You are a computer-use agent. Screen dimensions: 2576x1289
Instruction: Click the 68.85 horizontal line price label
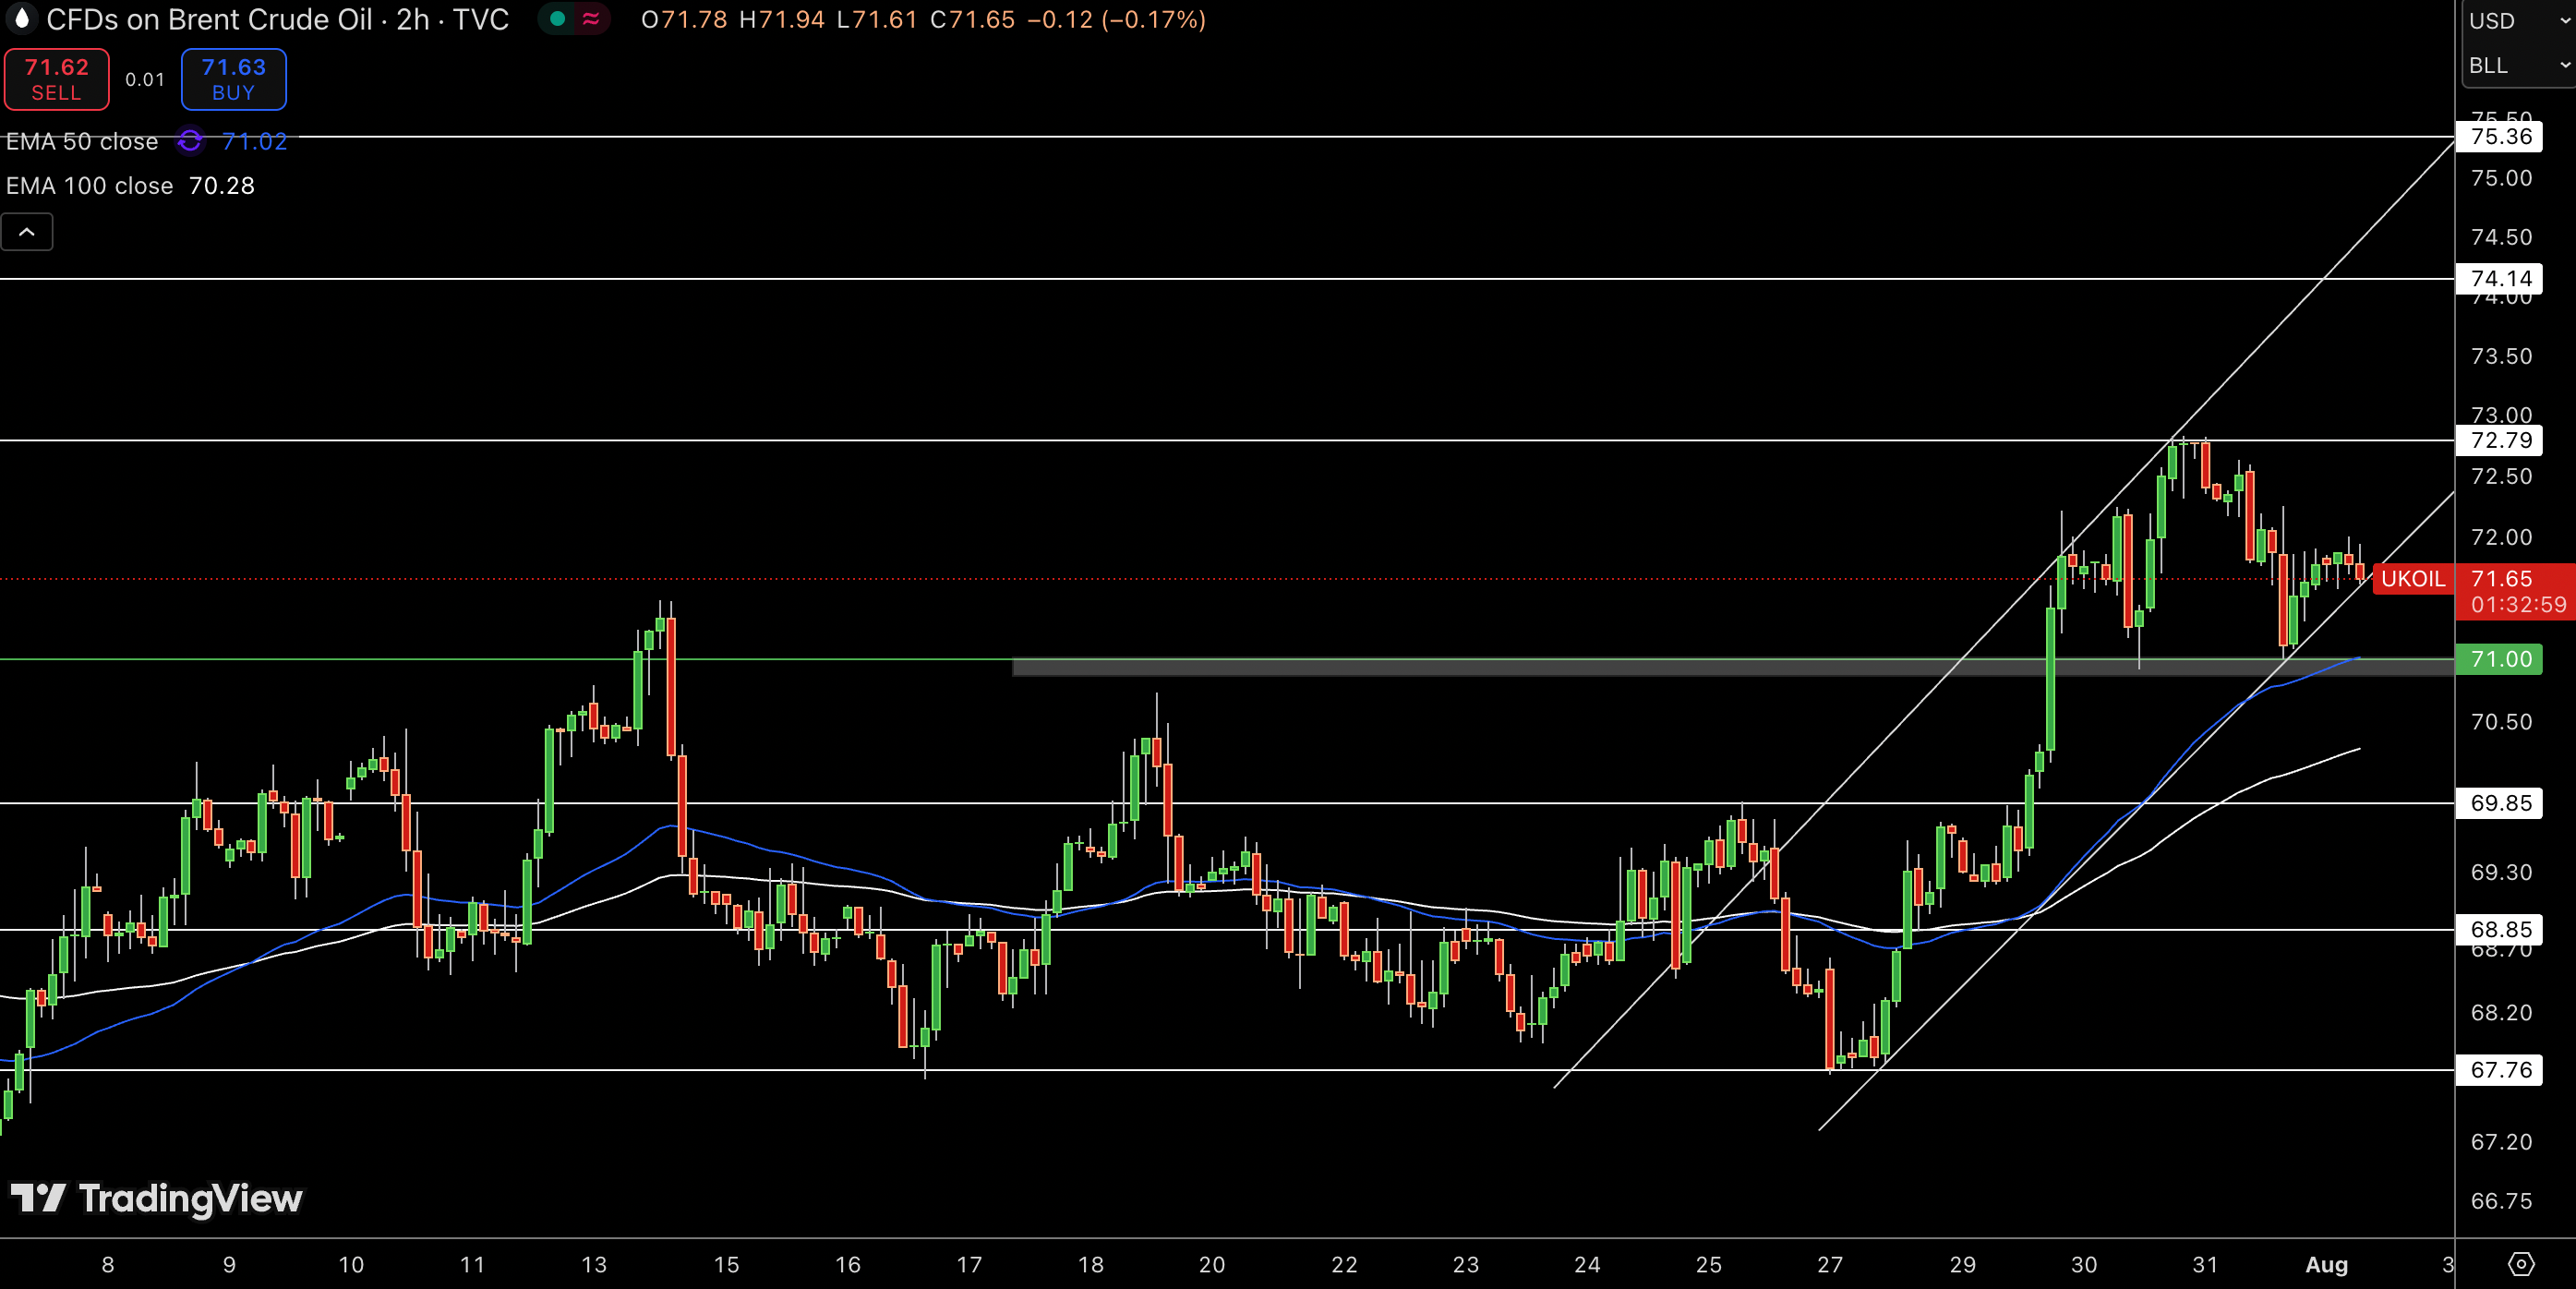2499,930
